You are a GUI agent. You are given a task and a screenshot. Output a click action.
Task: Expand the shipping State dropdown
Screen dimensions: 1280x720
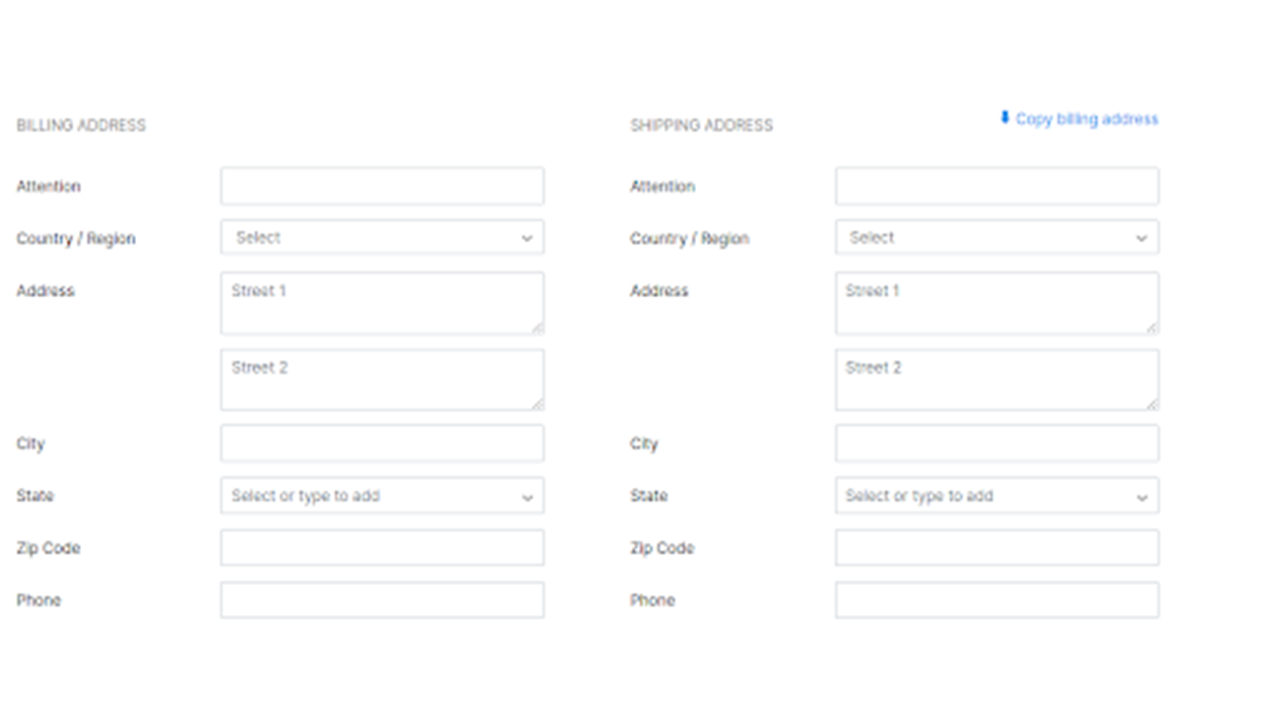[997, 496]
